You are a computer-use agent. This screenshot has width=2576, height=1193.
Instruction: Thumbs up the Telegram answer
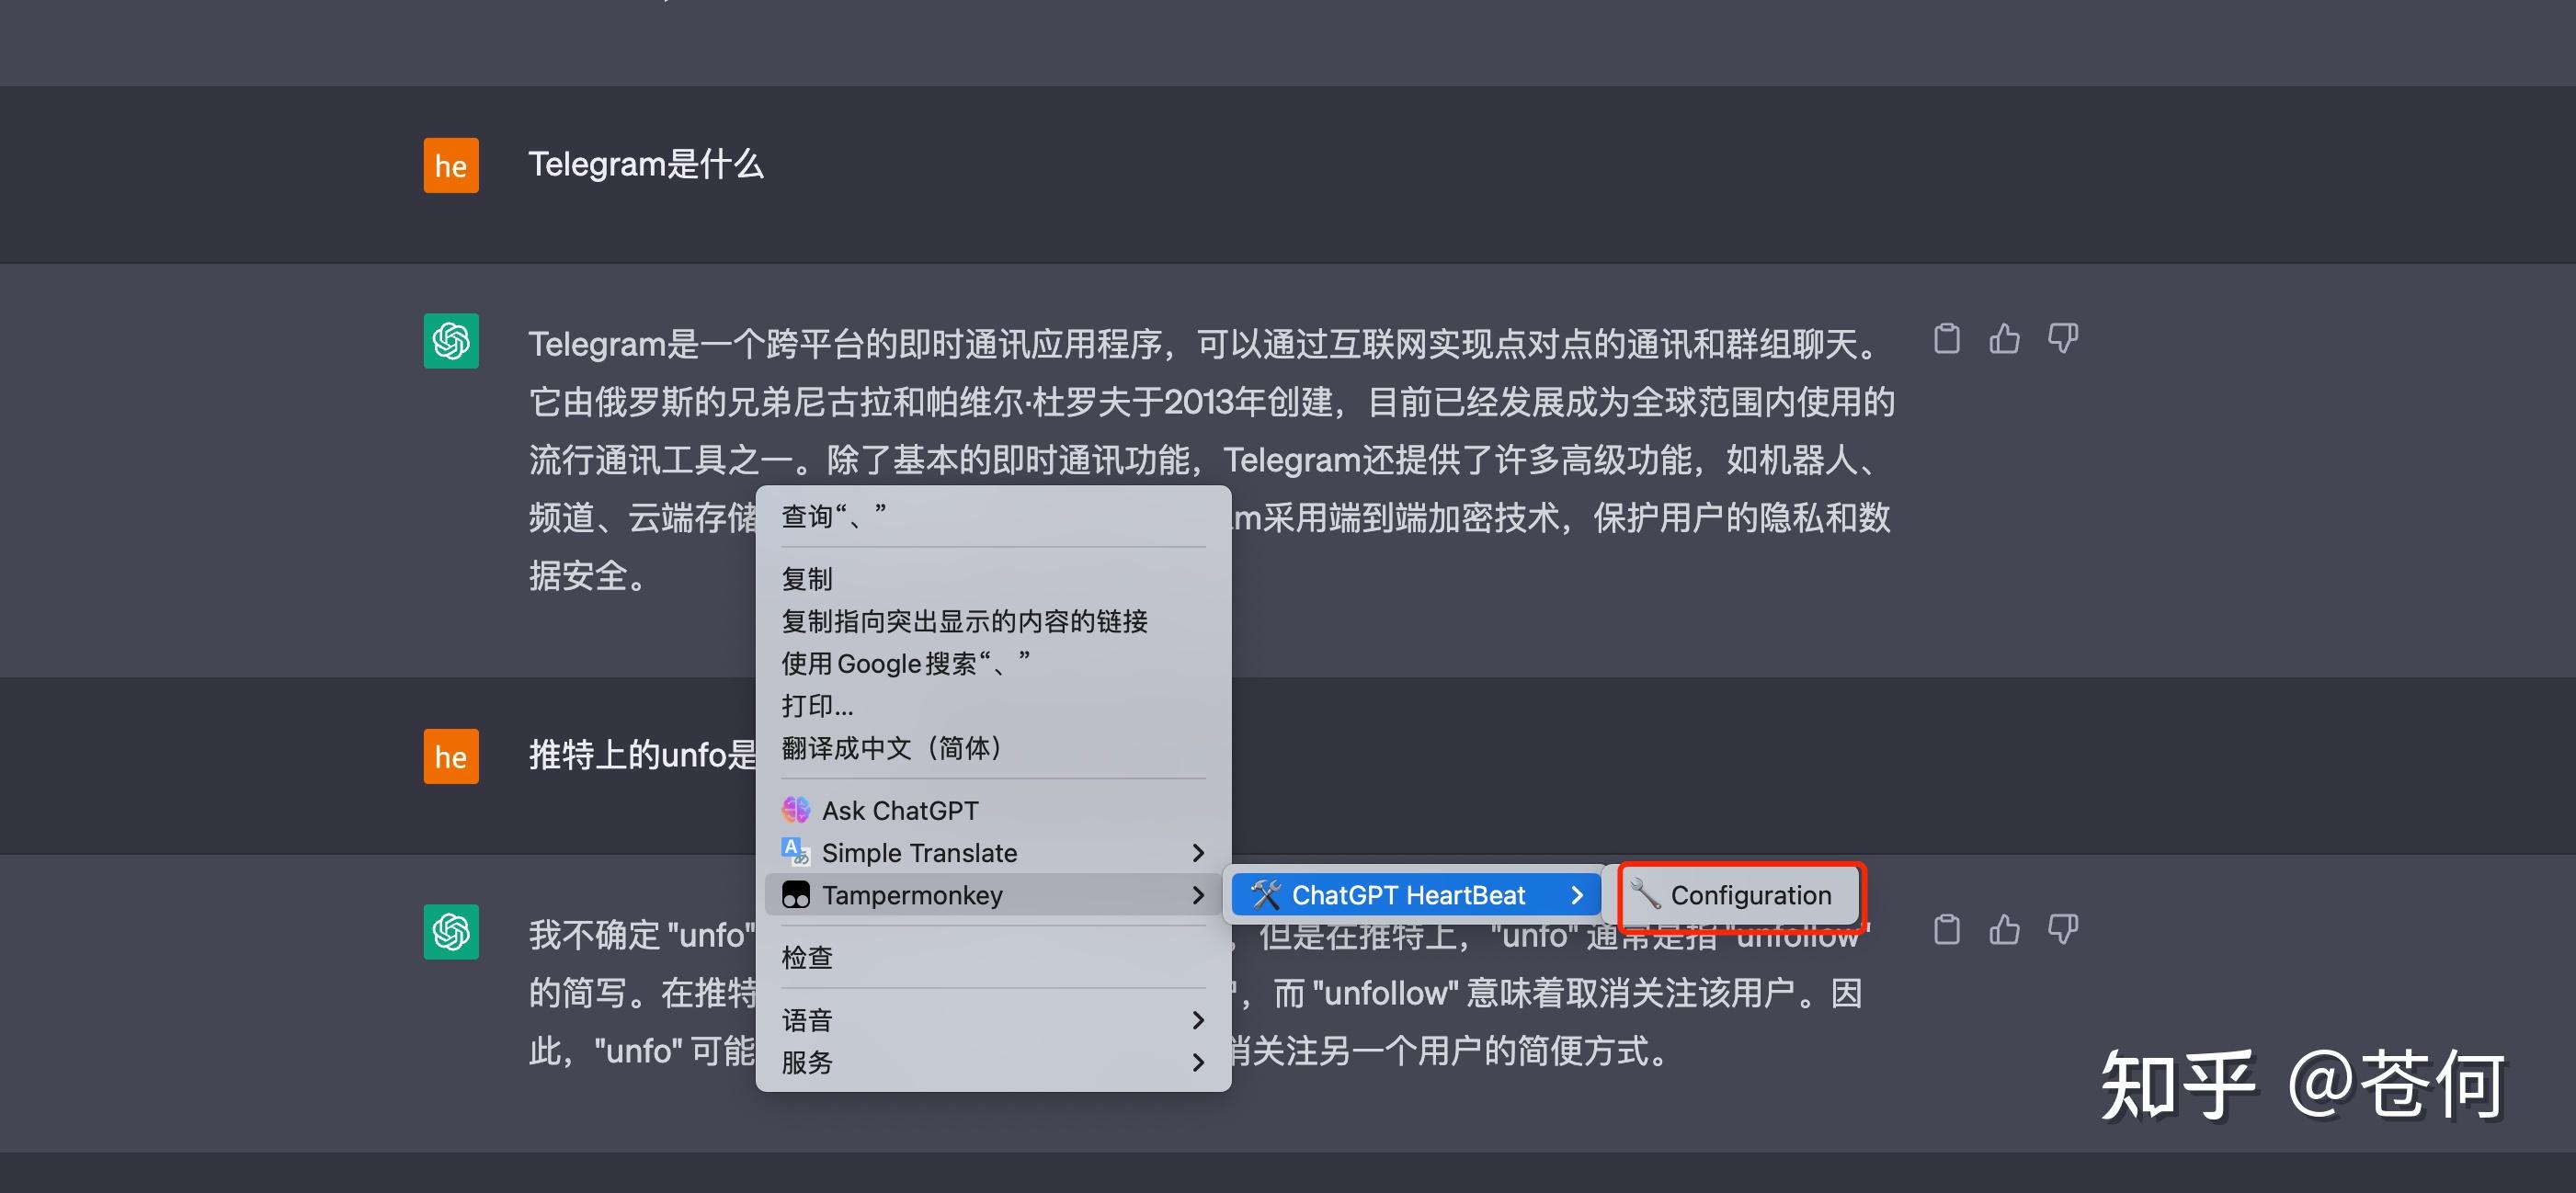2004,339
